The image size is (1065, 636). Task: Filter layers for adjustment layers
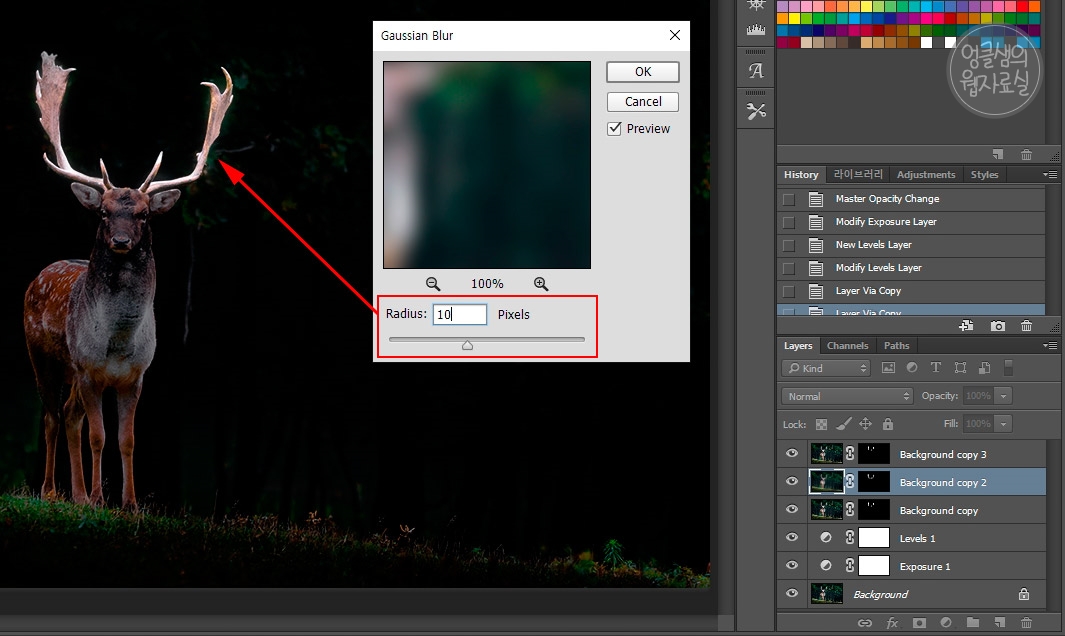[x=912, y=368]
